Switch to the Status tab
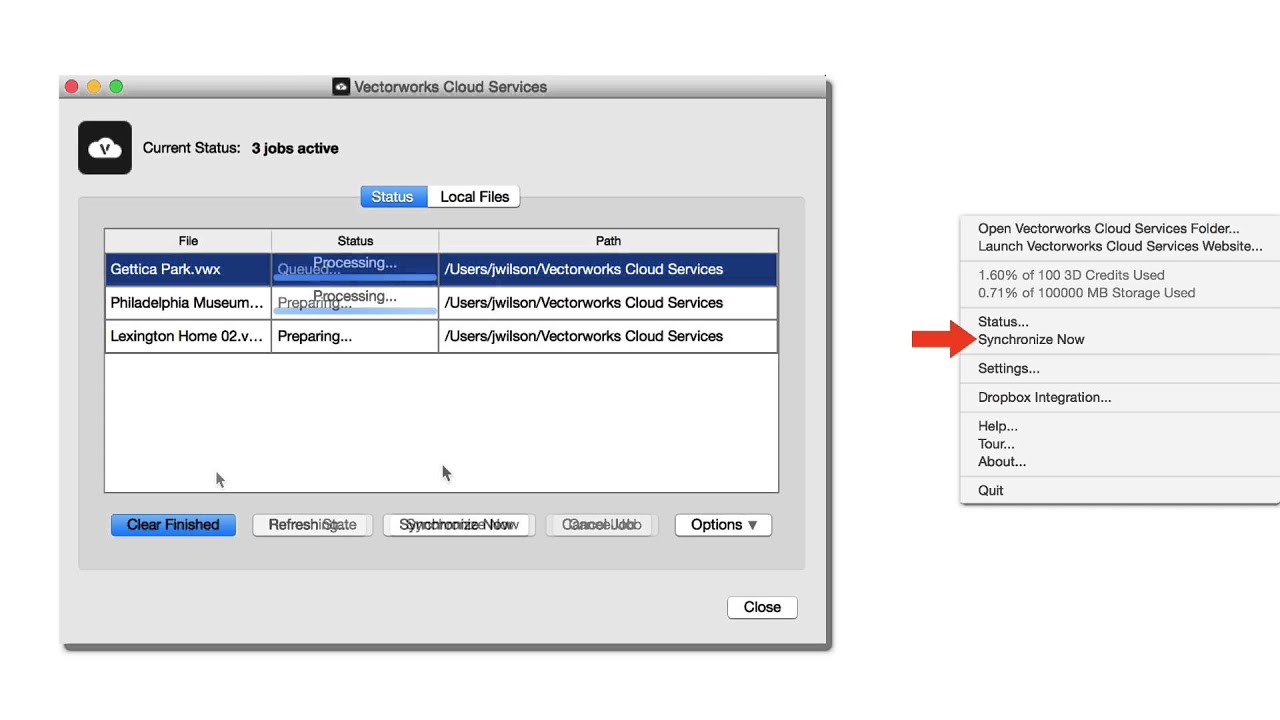The image size is (1280, 720). (393, 197)
